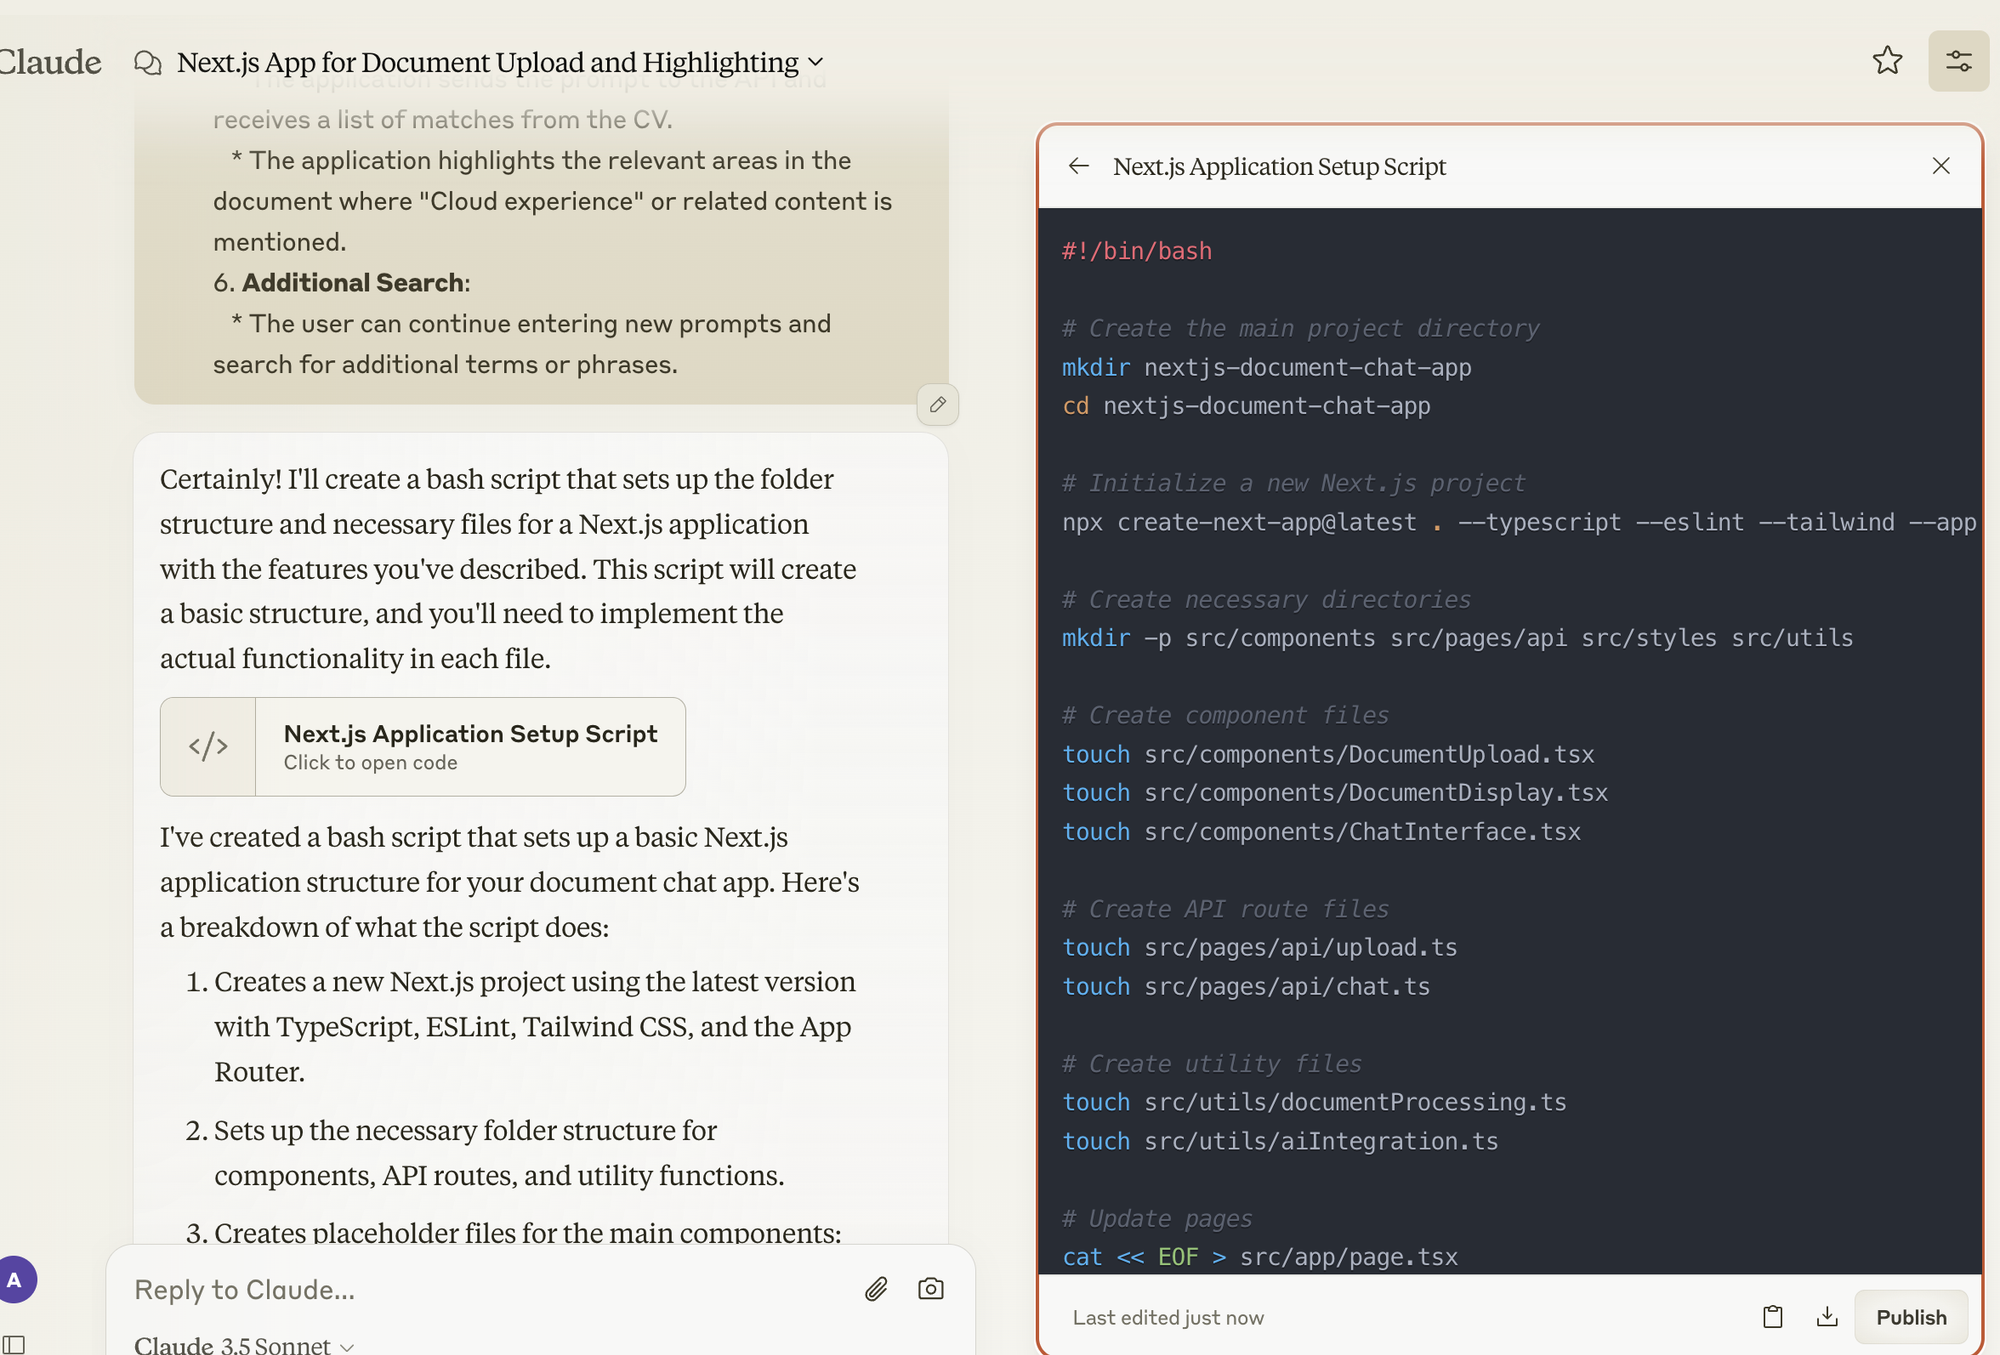Edit the previous message using the pencil icon
The image size is (2000, 1355).
point(937,405)
